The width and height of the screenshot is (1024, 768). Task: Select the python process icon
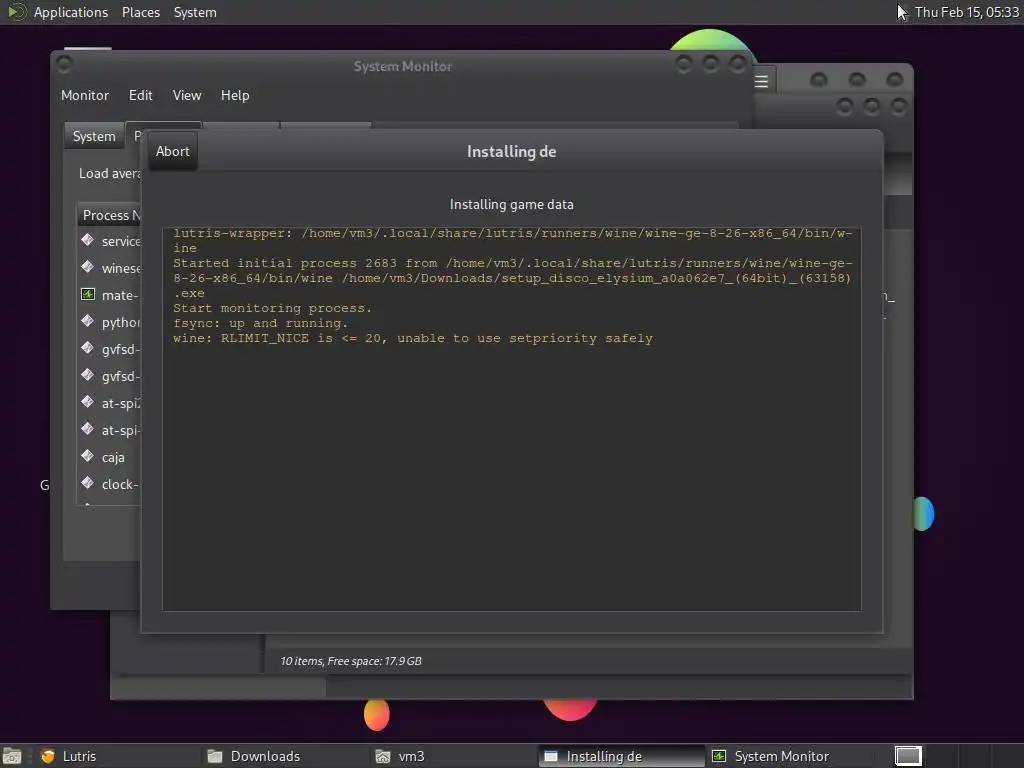[88, 321]
